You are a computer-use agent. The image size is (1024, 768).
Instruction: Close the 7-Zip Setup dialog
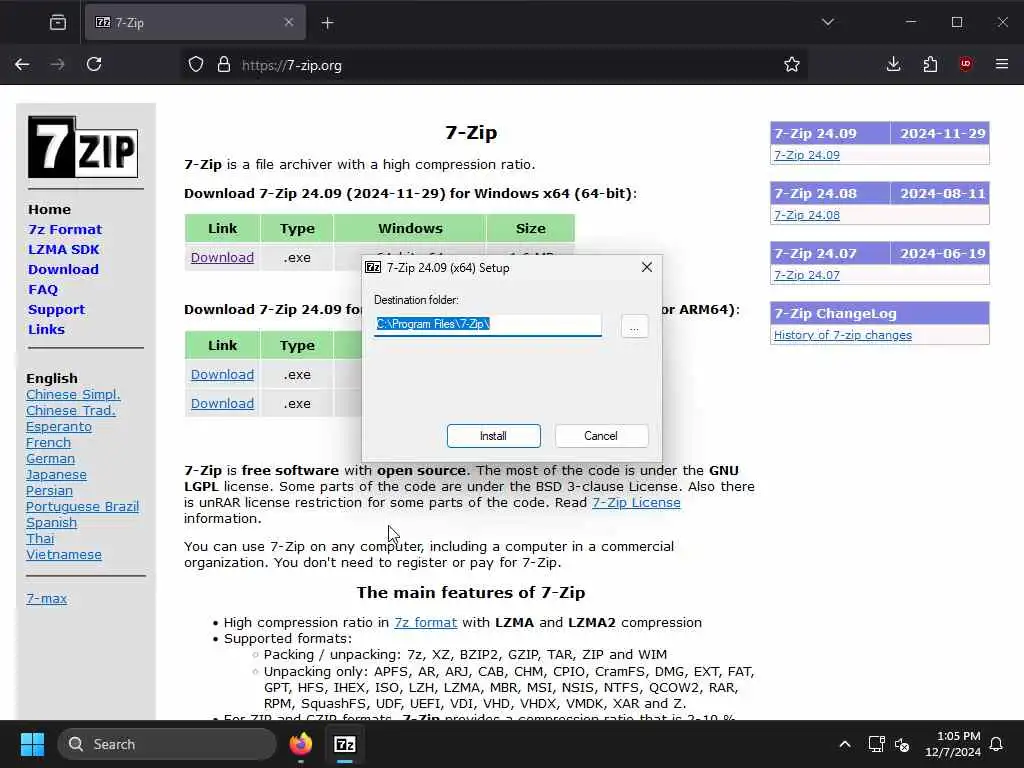647,267
